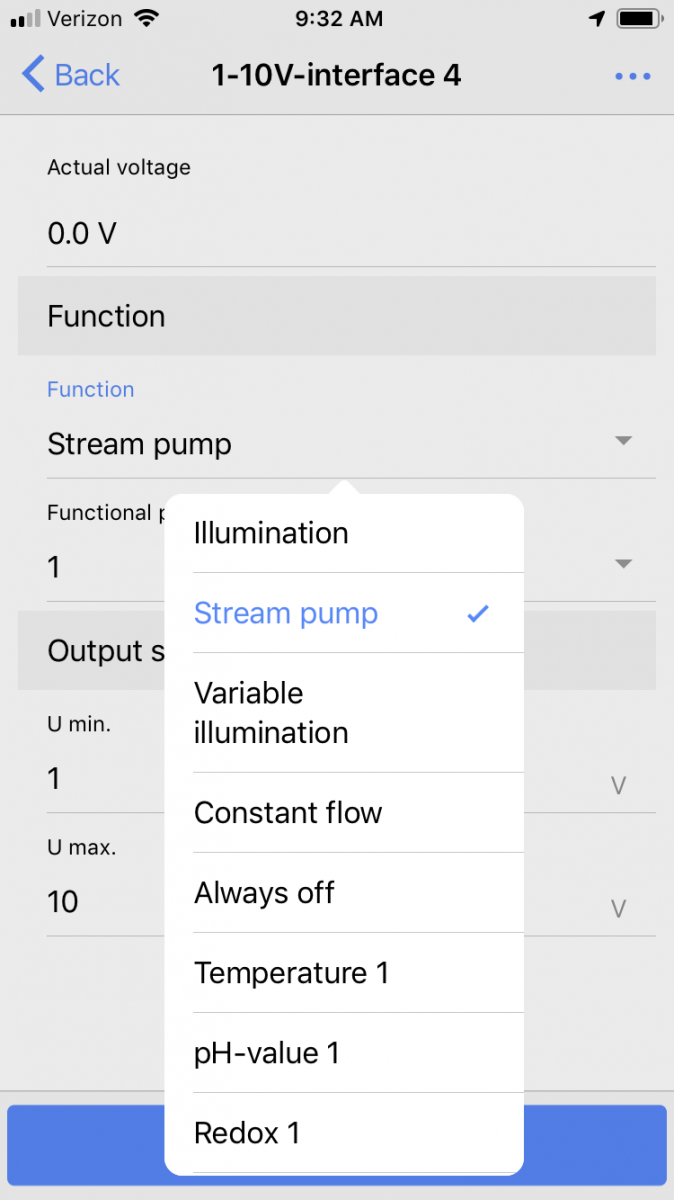The width and height of the screenshot is (674, 1200).
Task: Tap the location arrow status icon
Action: [x=597, y=18]
